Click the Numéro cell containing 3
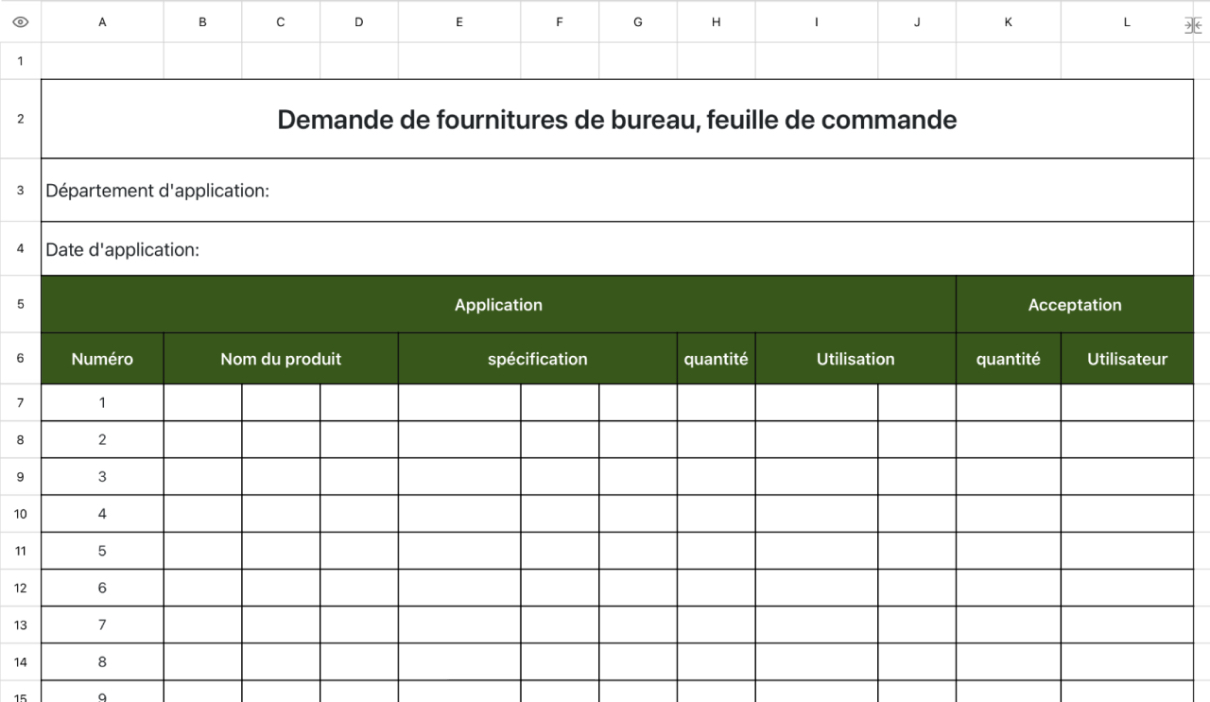 (x=102, y=476)
